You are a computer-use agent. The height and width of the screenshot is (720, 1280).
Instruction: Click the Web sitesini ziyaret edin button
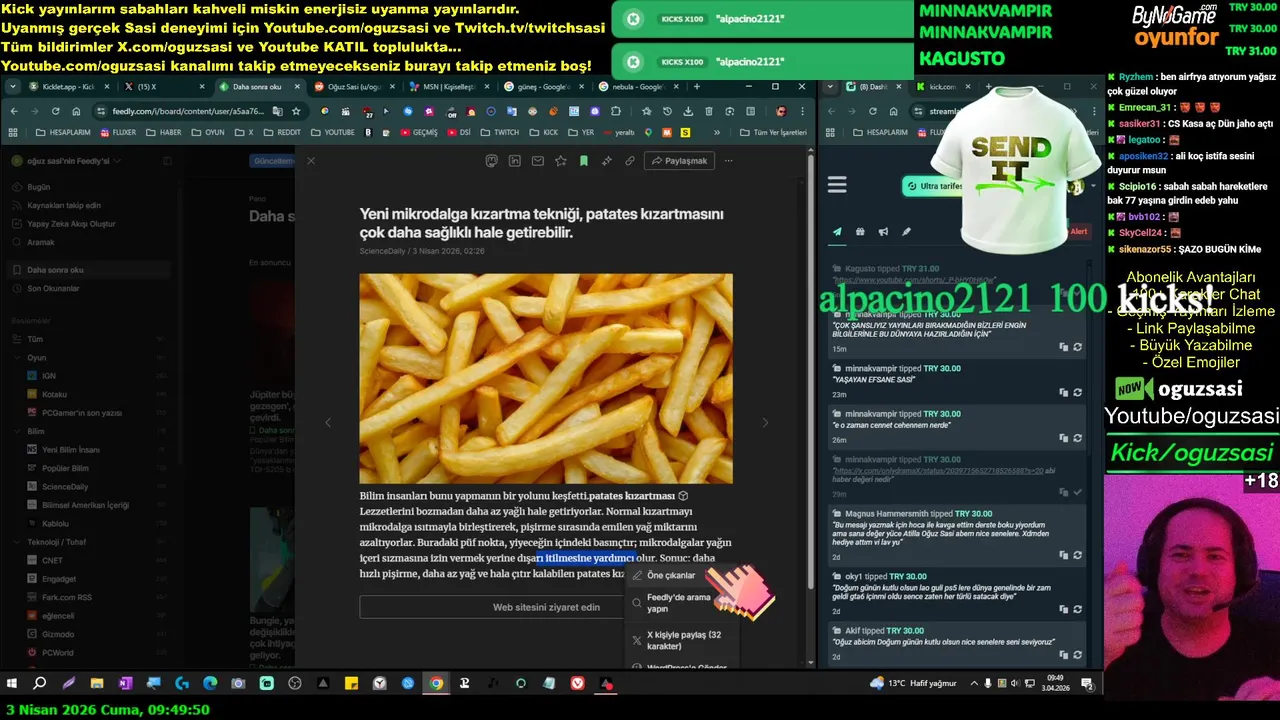click(546, 607)
